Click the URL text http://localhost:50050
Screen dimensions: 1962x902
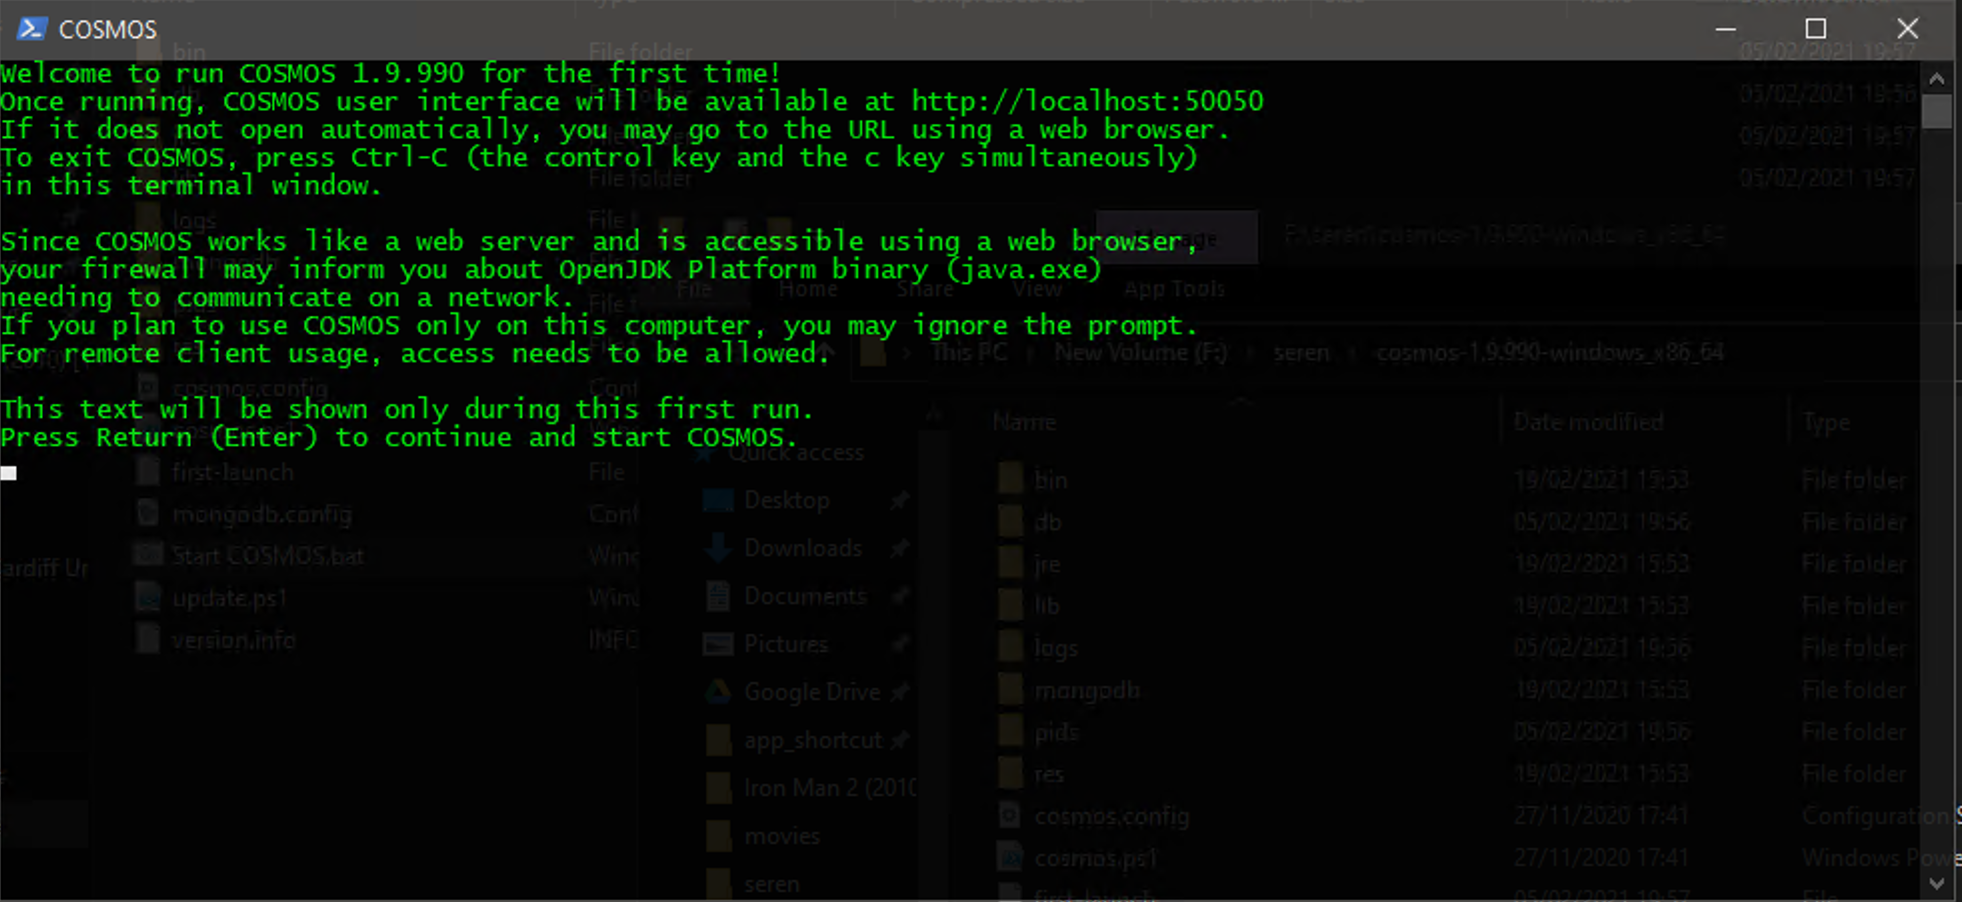[x=1087, y=101]
